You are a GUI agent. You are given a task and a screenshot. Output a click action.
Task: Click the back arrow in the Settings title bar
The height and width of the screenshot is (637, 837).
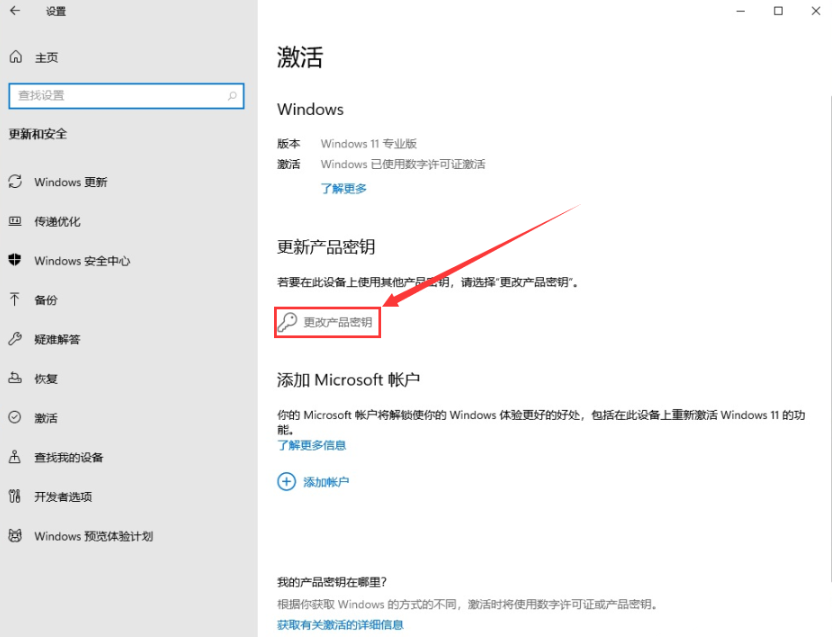point(15,11)
